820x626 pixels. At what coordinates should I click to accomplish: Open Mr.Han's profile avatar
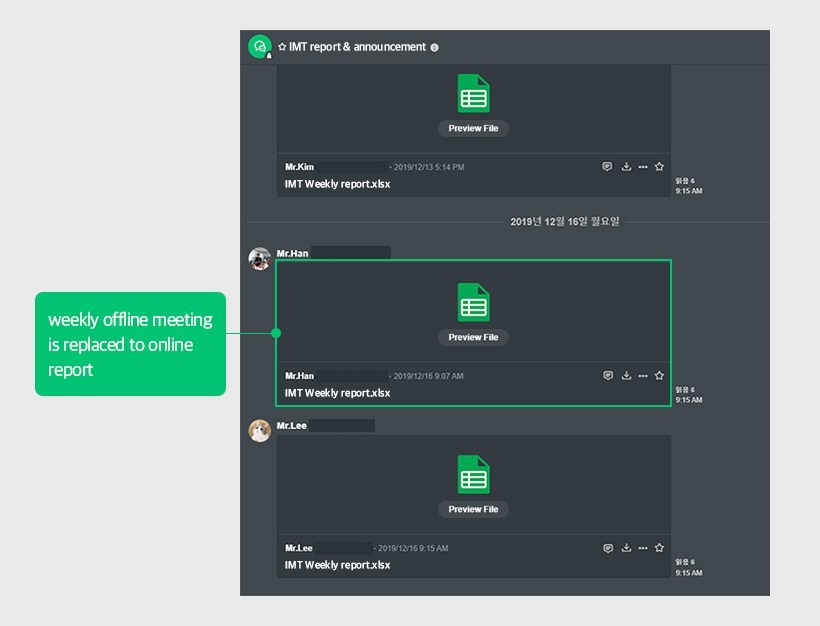[x=260, y=259]
